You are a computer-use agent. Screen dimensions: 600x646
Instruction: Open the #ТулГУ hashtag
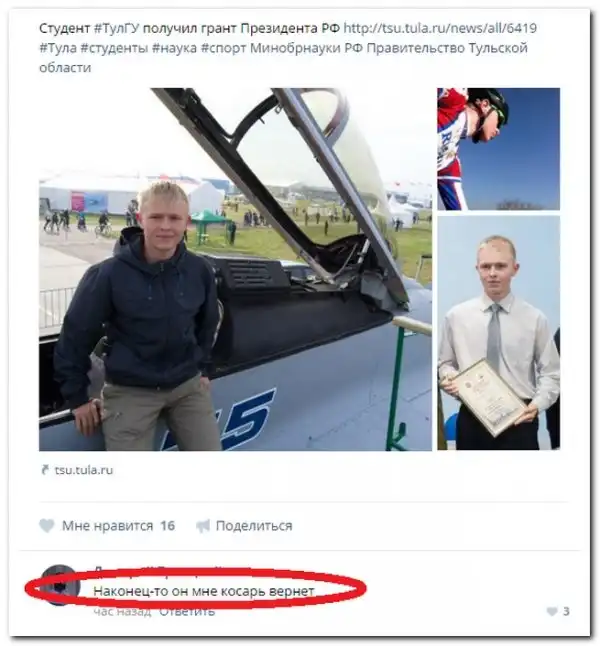coord(117,28)
